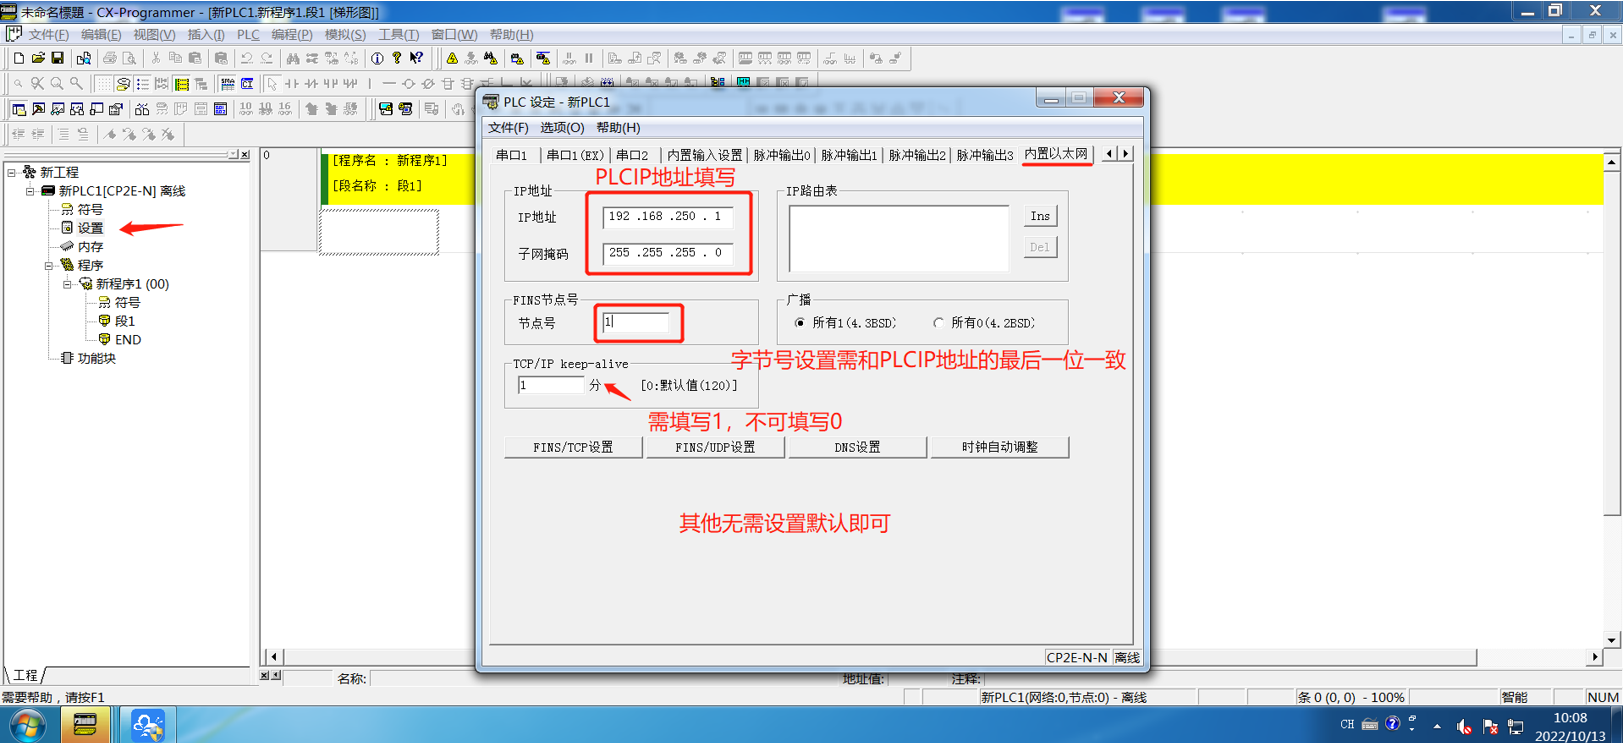The image size is (1623, 743).
Task: Click the 子网掩码 input field
Action: [x=668, y=253]
